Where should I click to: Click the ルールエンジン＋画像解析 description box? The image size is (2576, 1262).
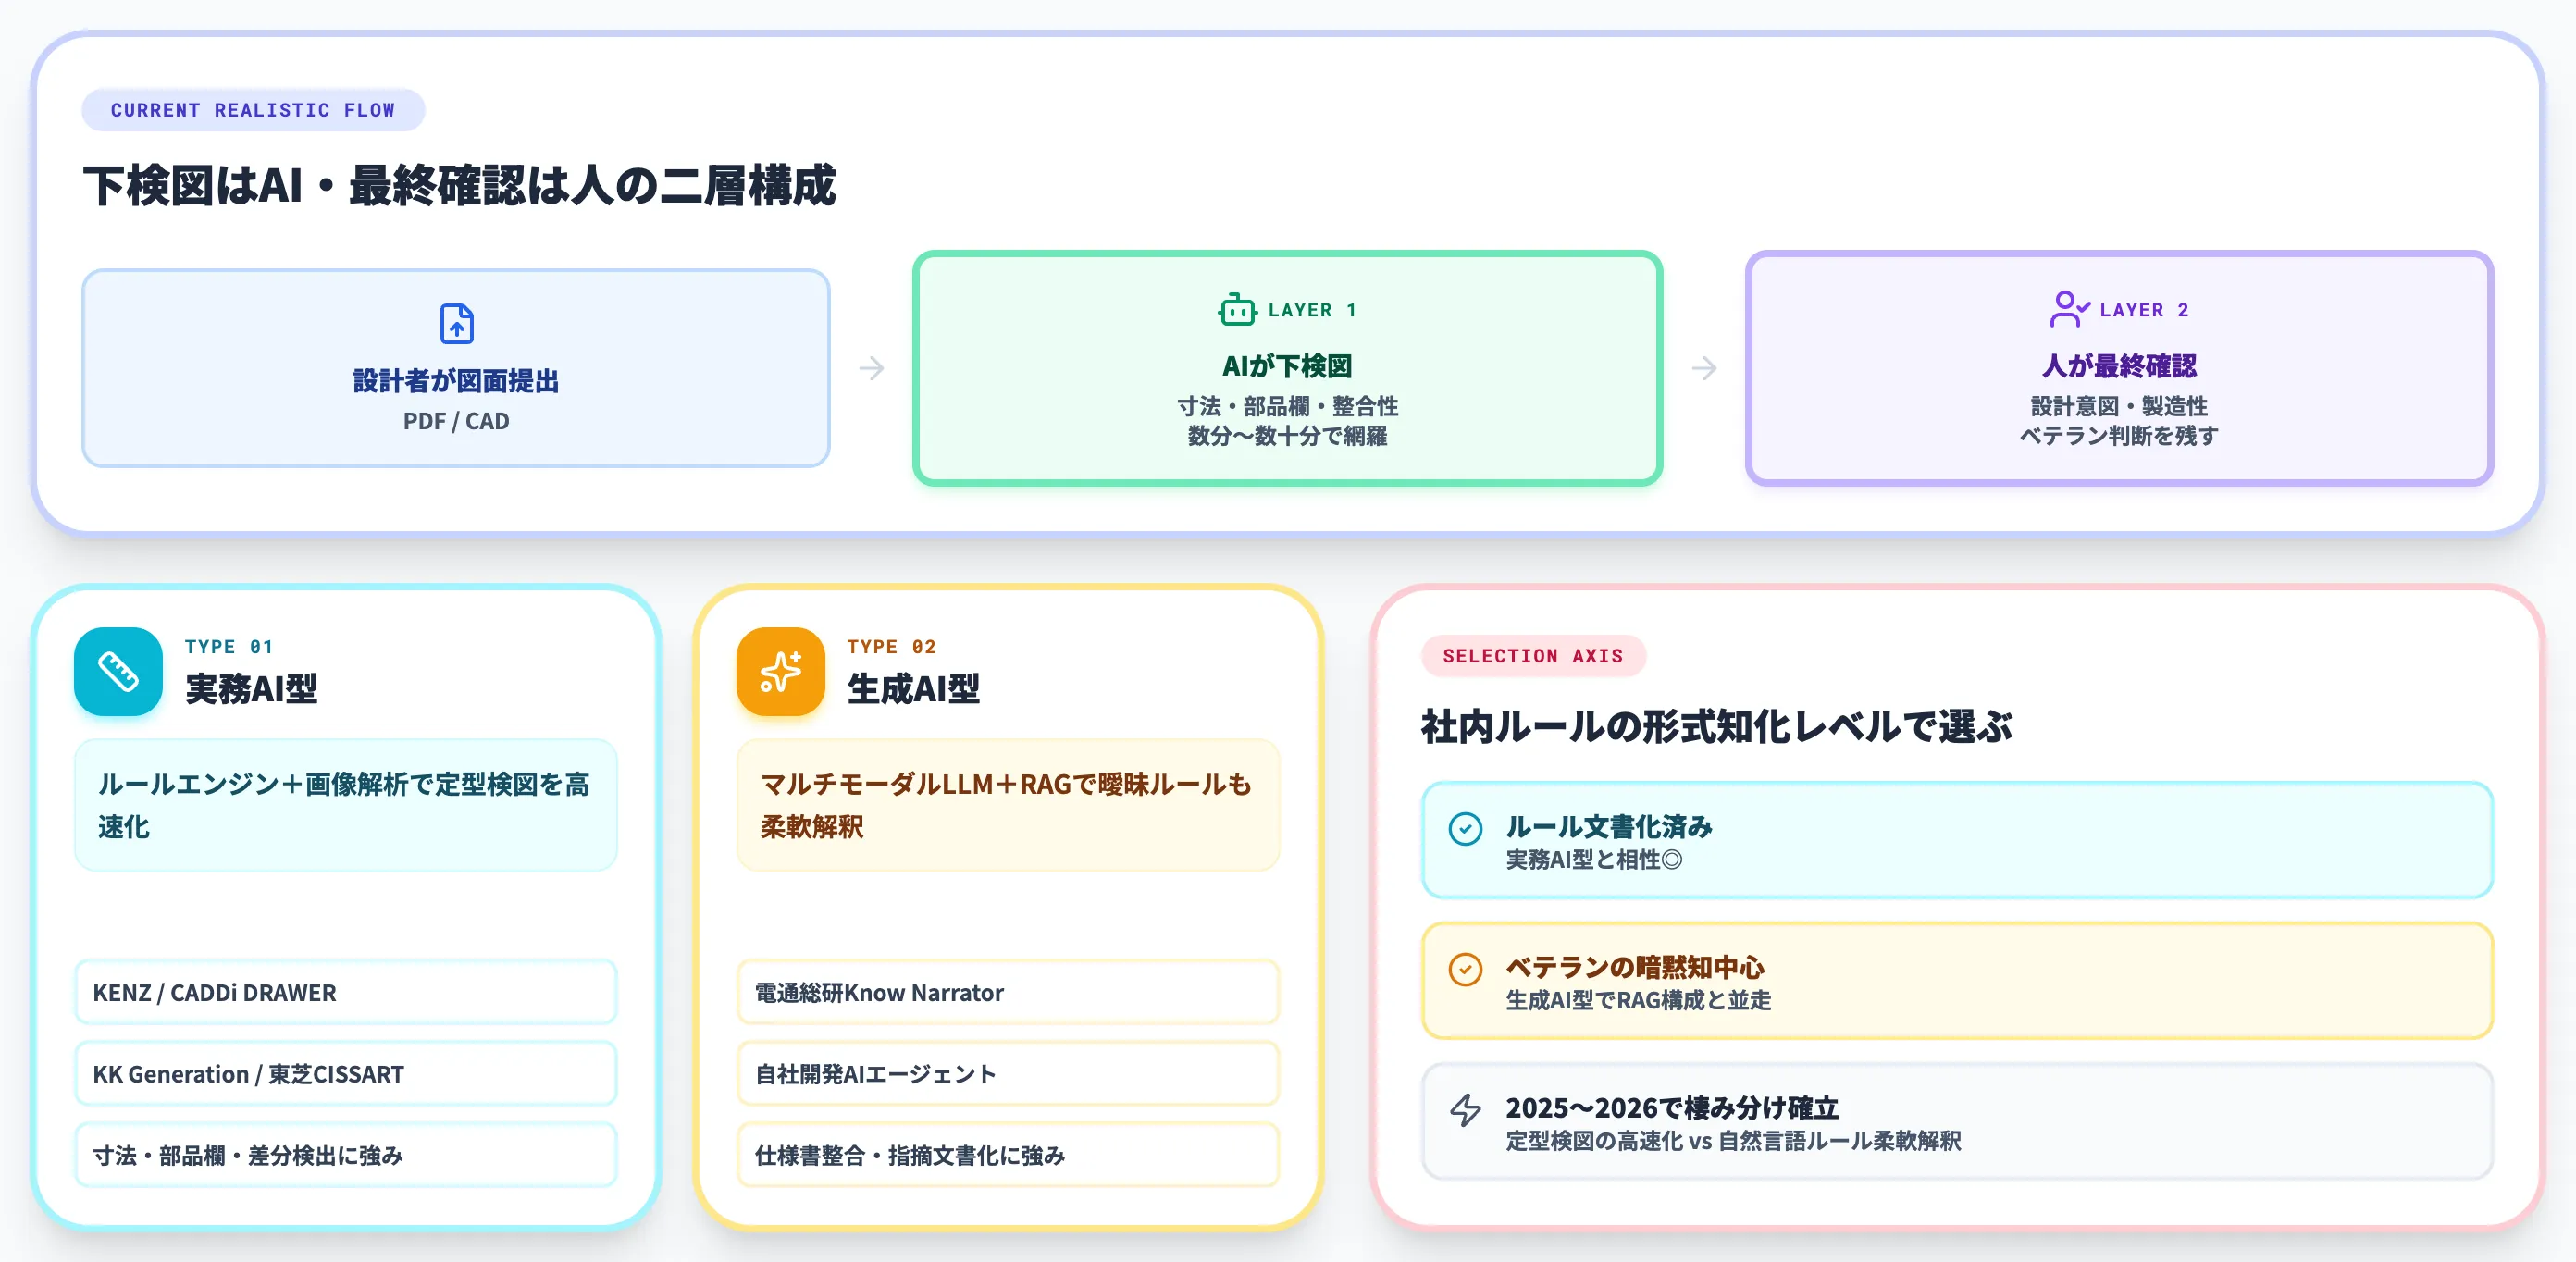(x=346, y=805)
